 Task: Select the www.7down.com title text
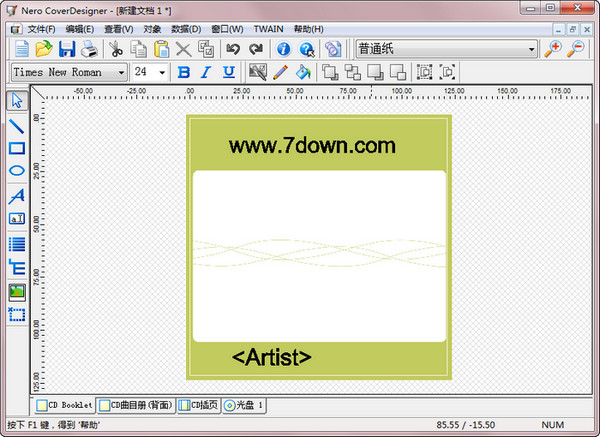tap(312, 146)
